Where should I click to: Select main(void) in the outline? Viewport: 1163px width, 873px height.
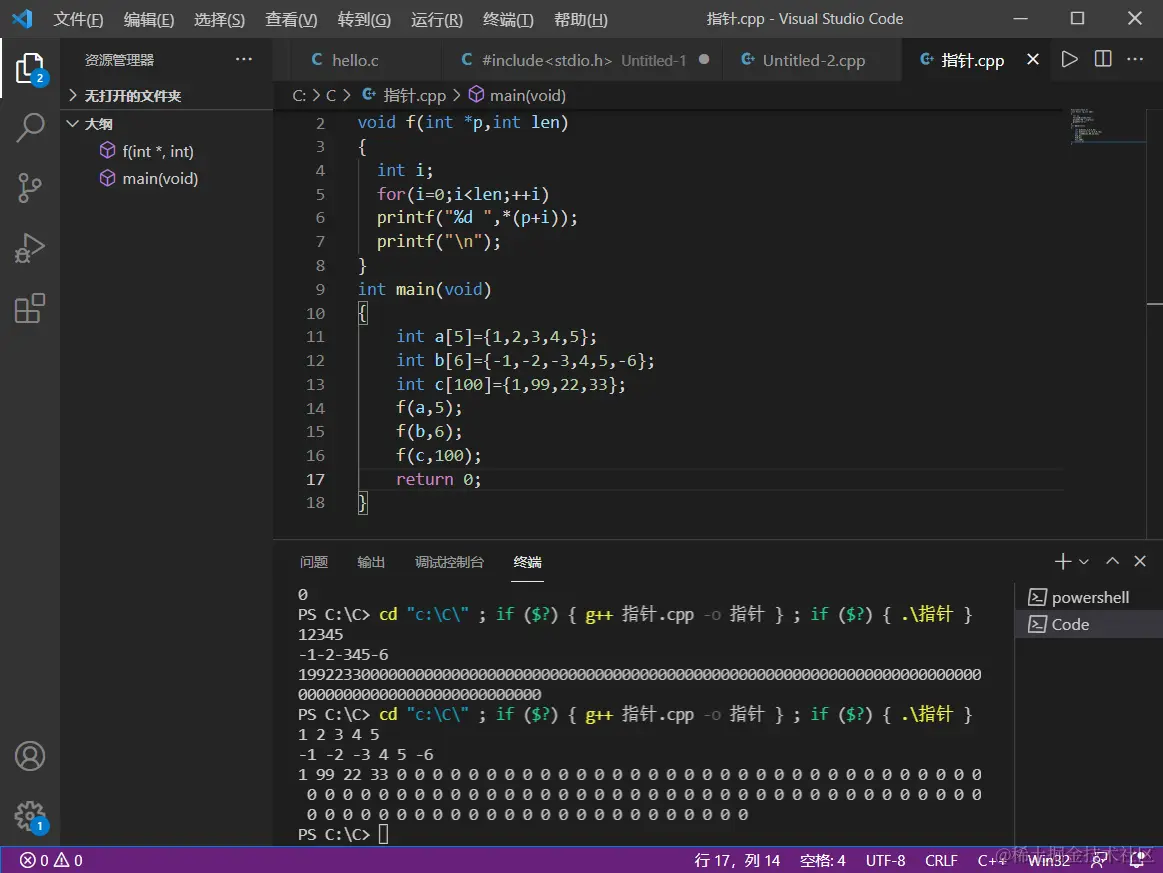click(x=160, y=178)
